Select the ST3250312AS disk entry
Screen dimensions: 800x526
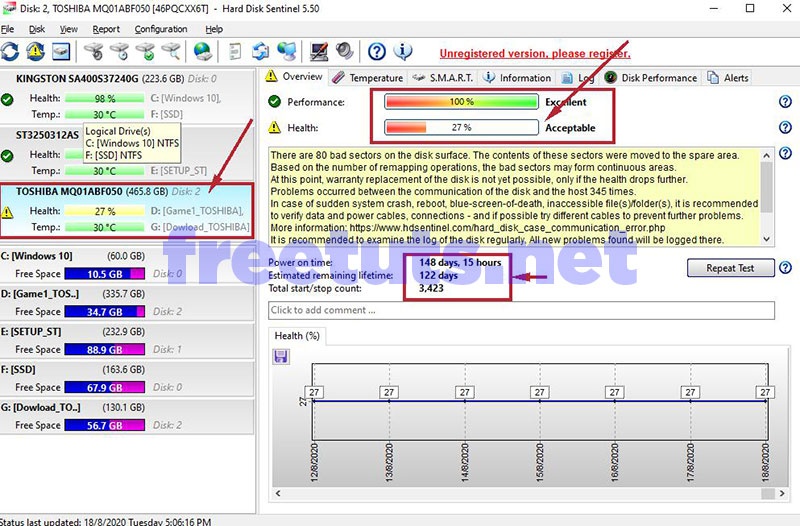pos(127,153)
